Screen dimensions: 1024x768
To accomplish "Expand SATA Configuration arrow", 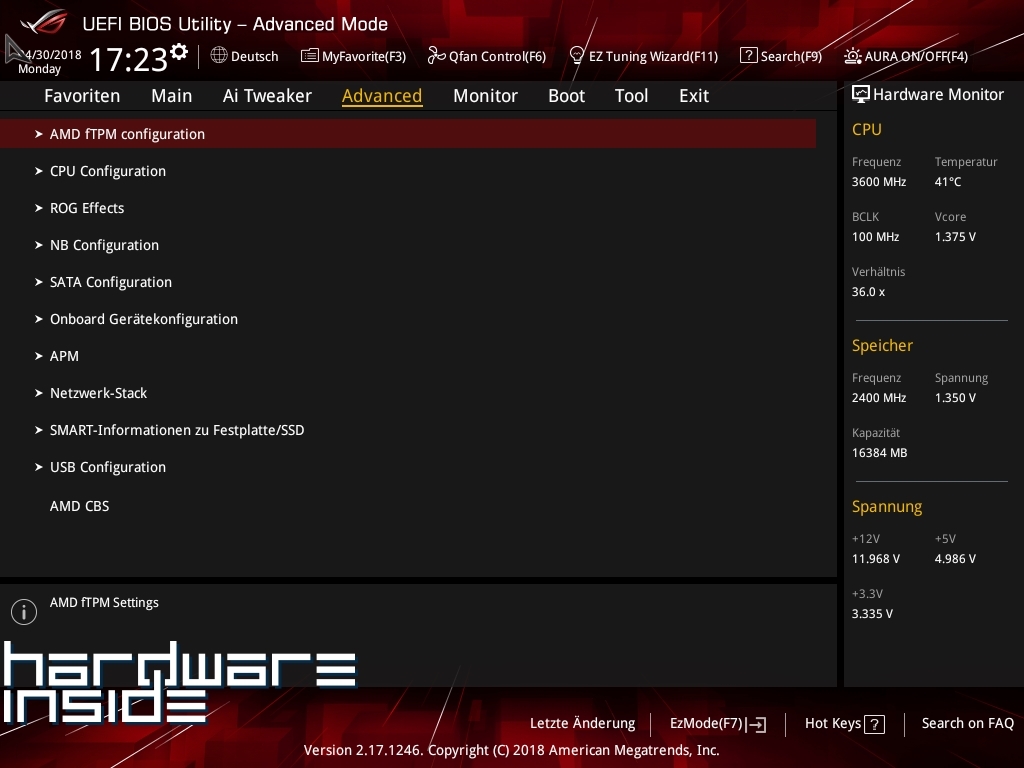I will [x=39, y=282].
